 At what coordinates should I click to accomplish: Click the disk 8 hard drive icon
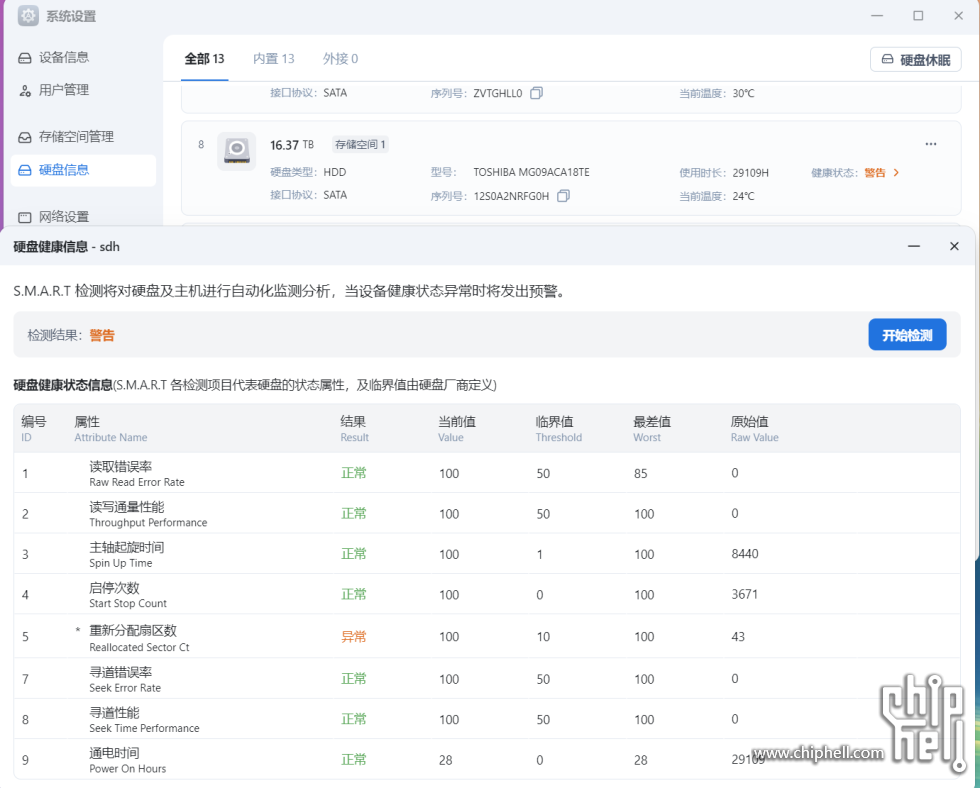click(x=237, y=151)
